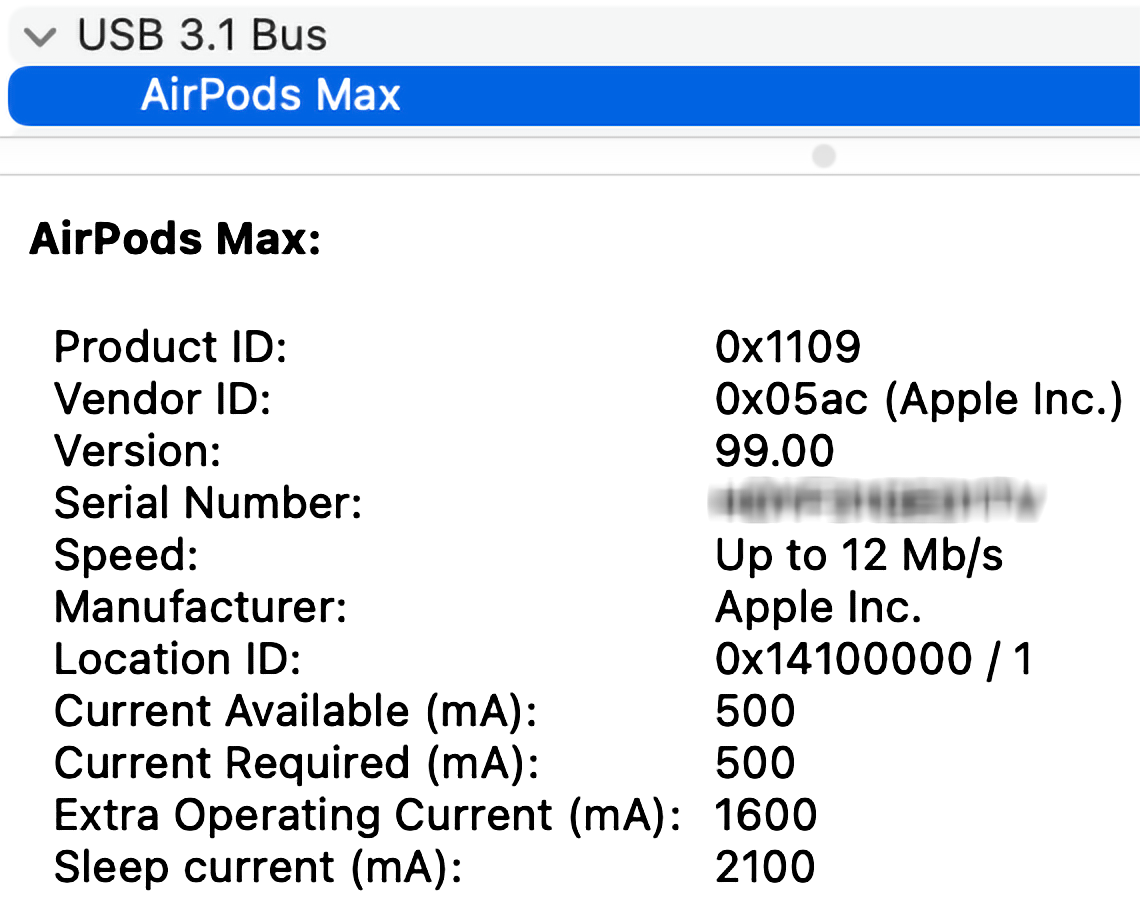Image resolution: width=1140 pixels, height=908 pixels.
Task: Click the bold AirPods Max details heading
Action: [x=175, y=241]
